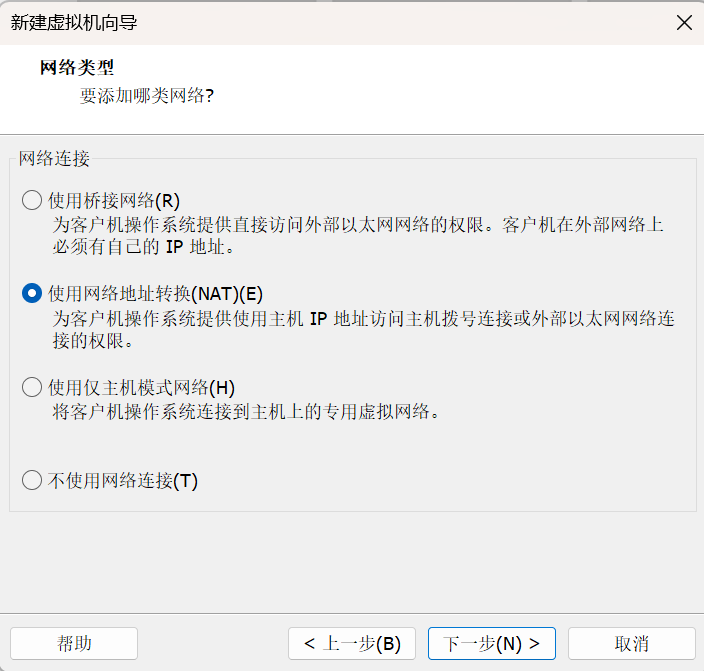Click the 帮助 help button
The height and width of the screenshot is (671, 704).
[74, 644]
